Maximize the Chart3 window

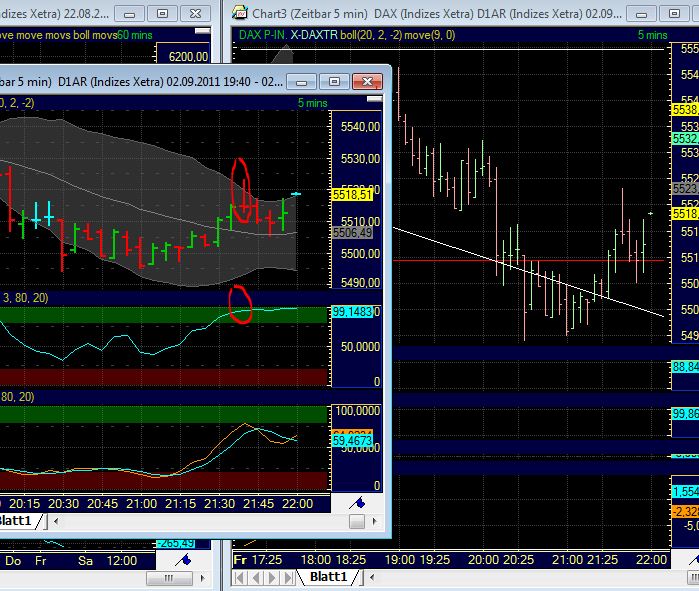674,14
